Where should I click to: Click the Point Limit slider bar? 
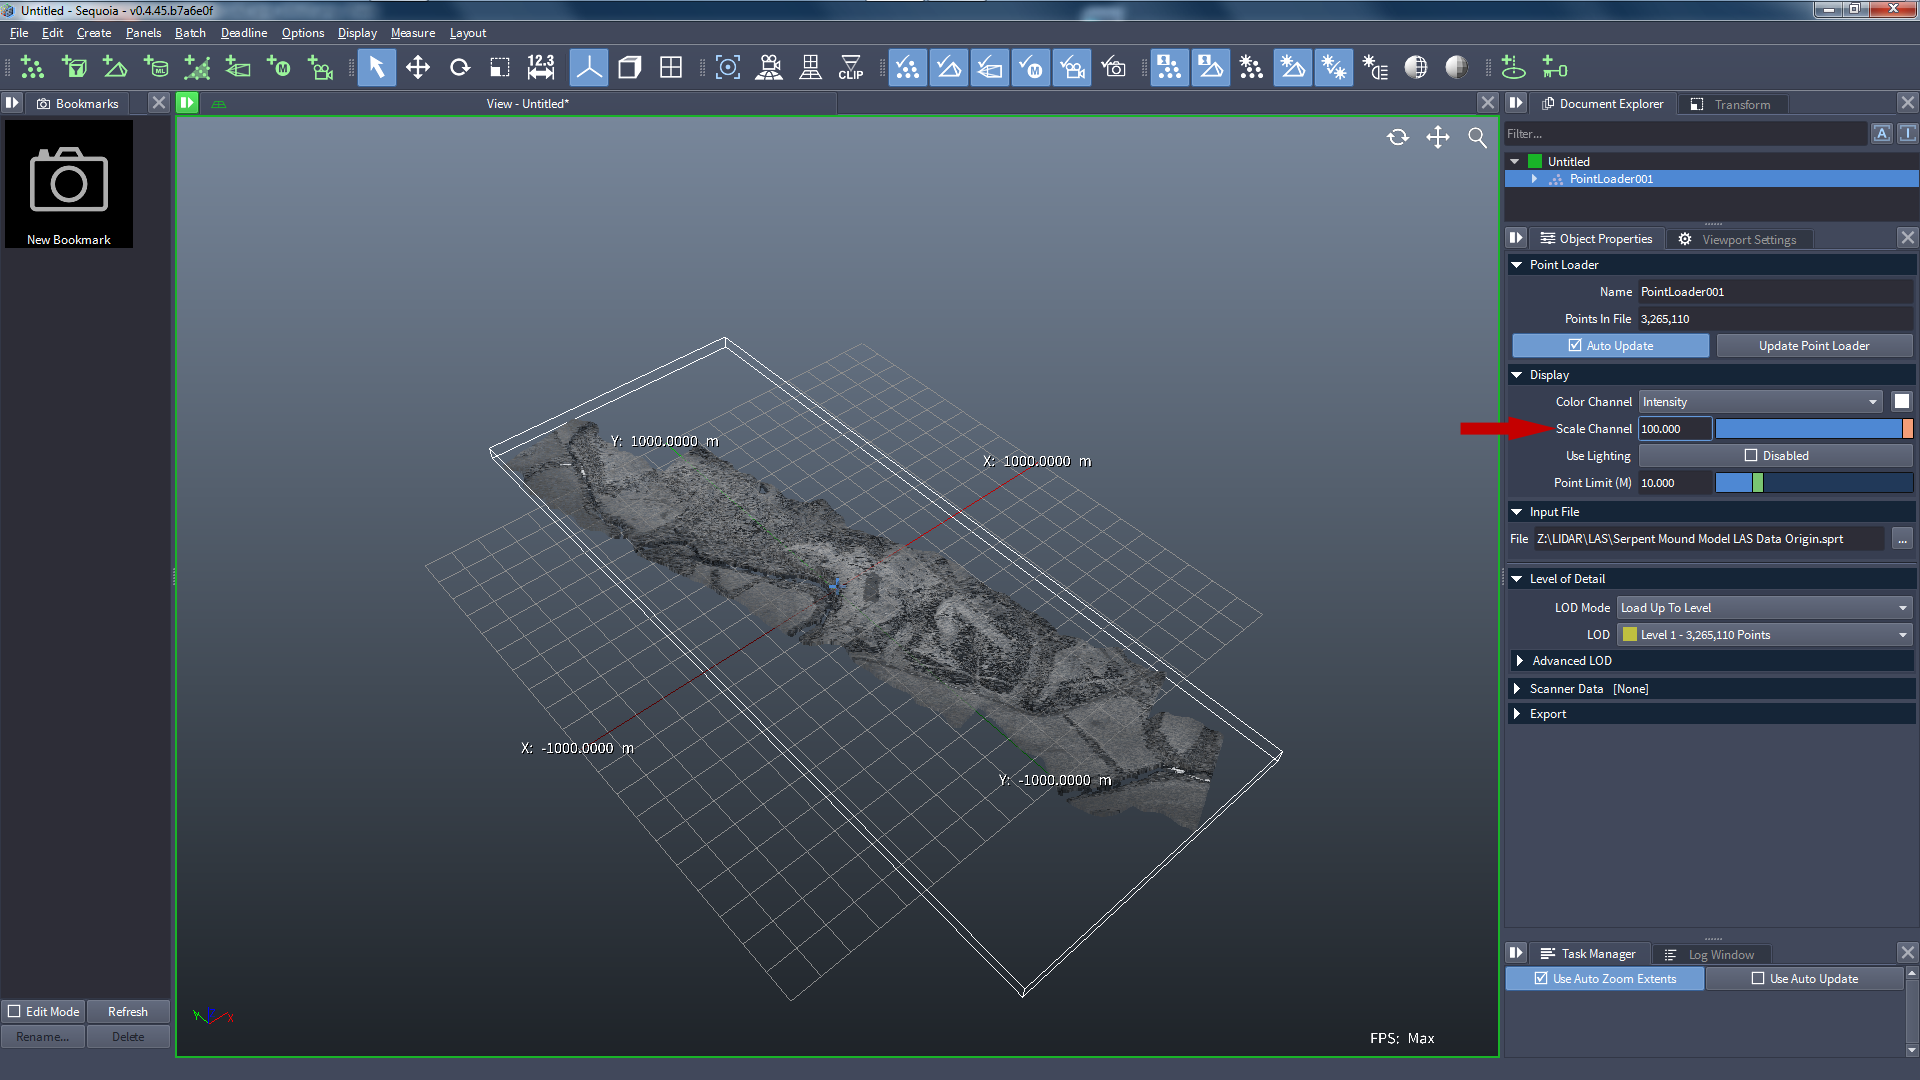coord(1814,482)
